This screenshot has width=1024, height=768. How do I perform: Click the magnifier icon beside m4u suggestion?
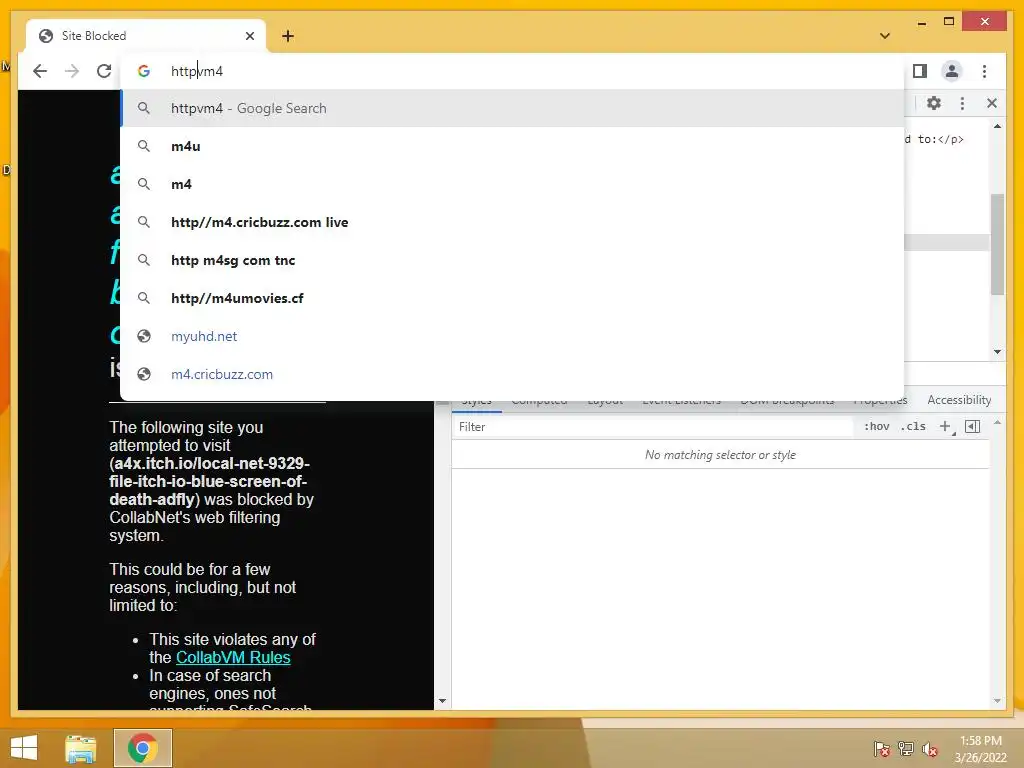(144, 146)
